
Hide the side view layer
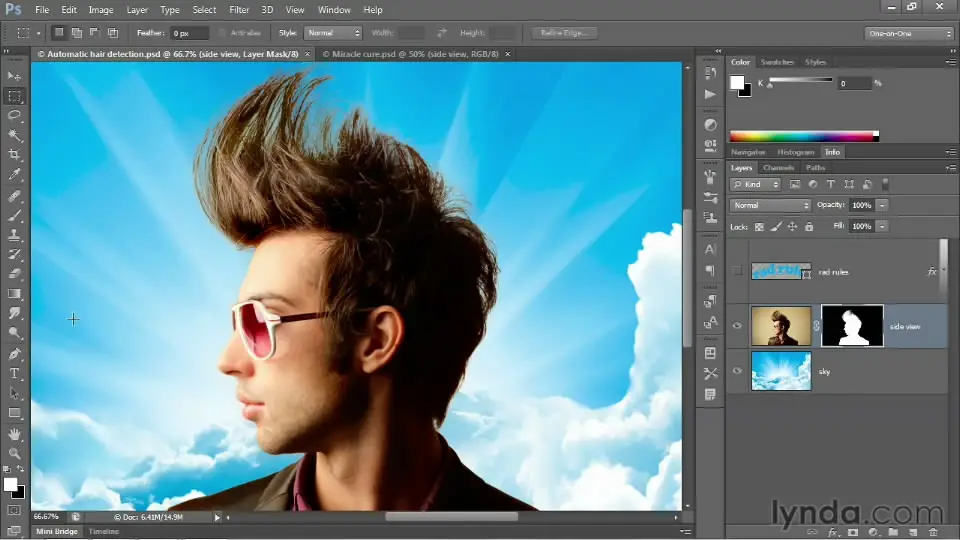point(738,326)
